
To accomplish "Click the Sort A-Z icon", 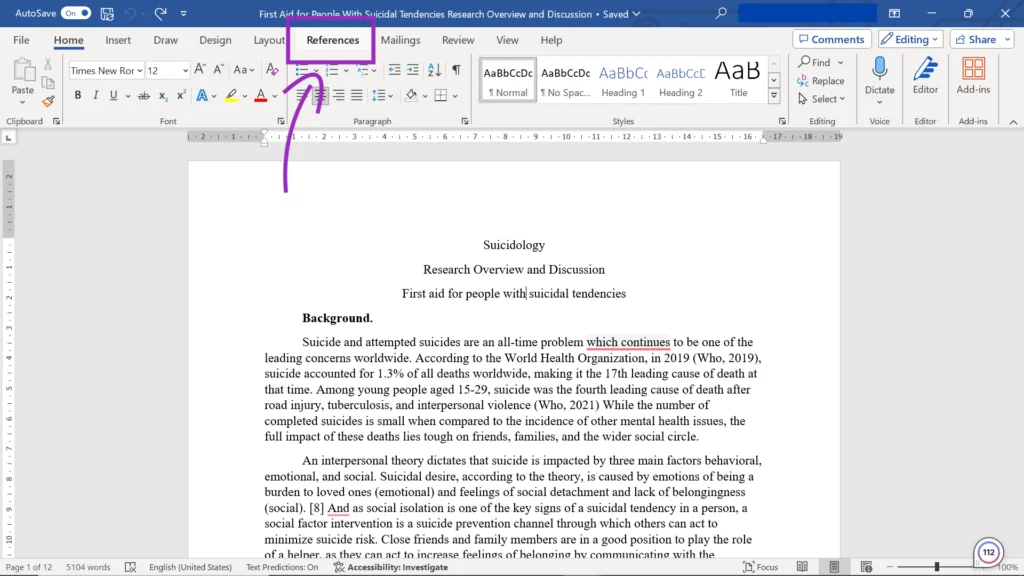I will click(434, 70).
